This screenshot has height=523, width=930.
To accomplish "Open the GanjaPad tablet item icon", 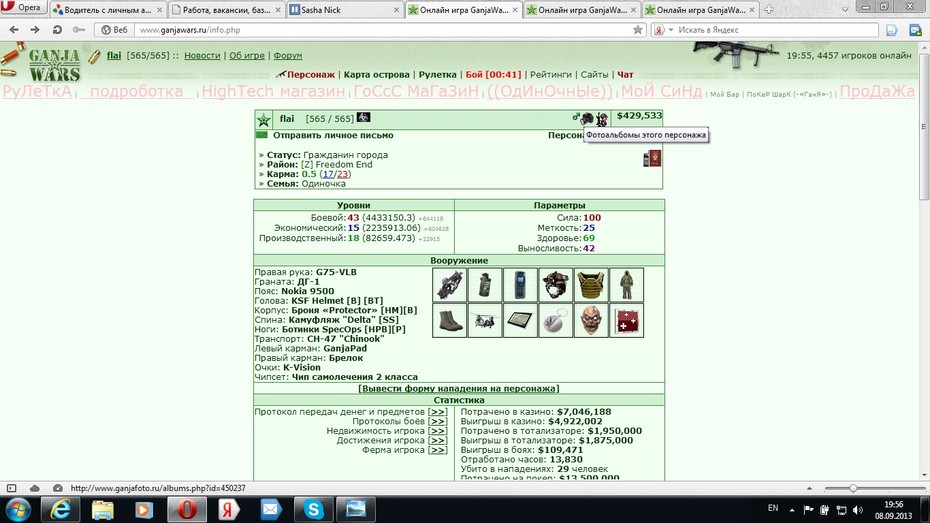I will click(520, 320).
